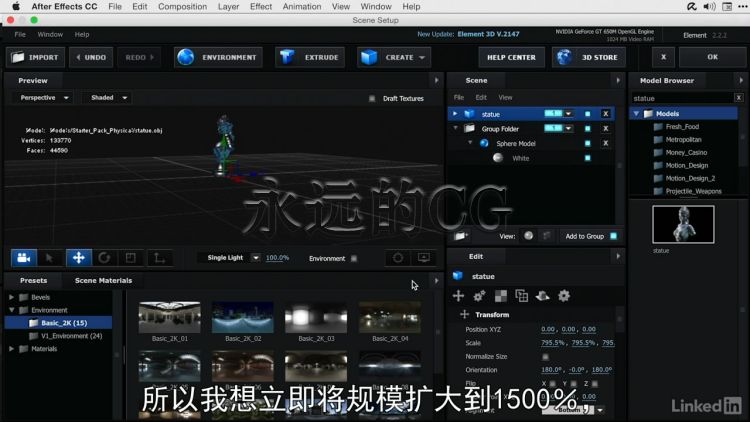Toggle visibility square of statue row
The width and height of the screenshot is (750, 422).
coord(587,114)
